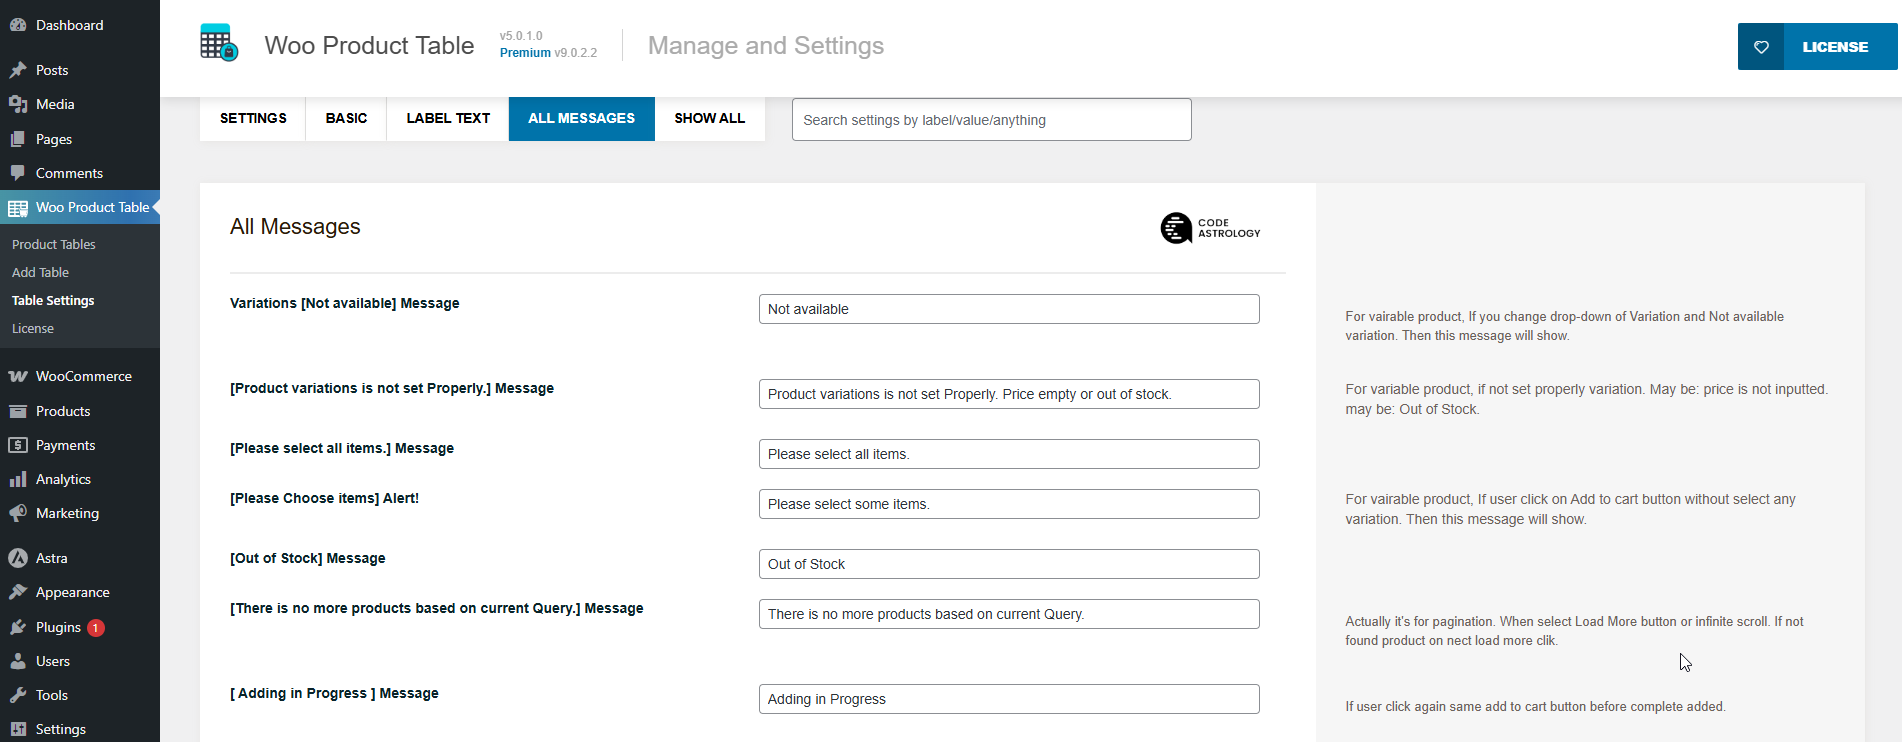Click the WooCommerce logo icon
The width and height of the screenshot is (1902, 742).
tap(18, 376)
